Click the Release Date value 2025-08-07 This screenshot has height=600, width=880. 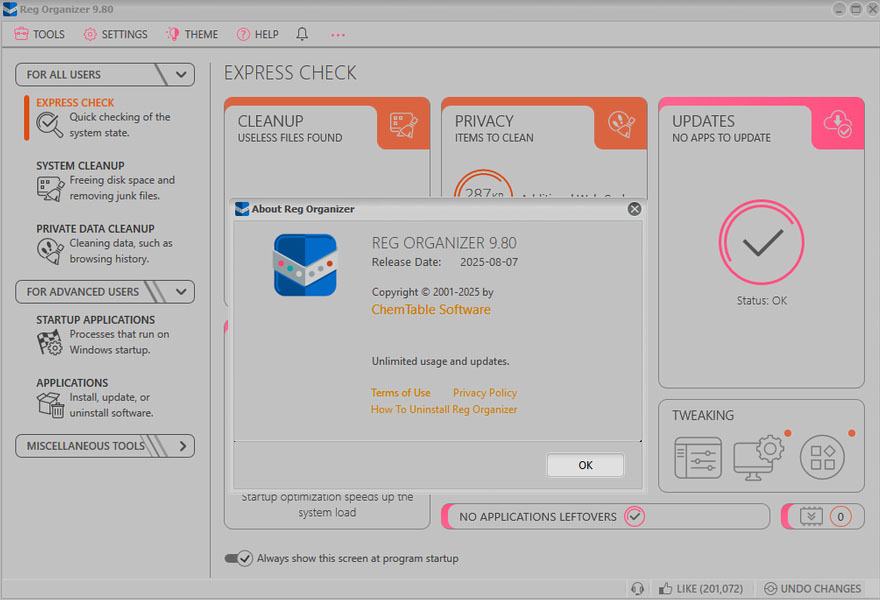point(489,262)
